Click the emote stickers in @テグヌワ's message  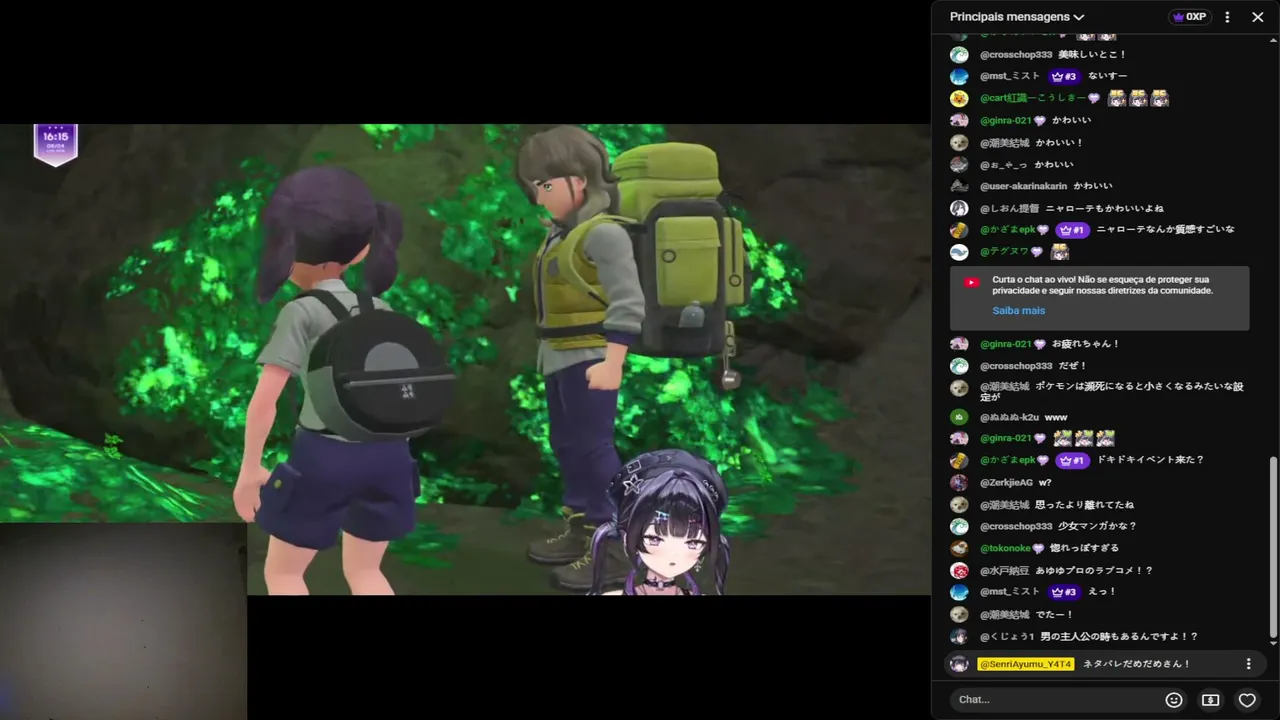coord(1060,252)
